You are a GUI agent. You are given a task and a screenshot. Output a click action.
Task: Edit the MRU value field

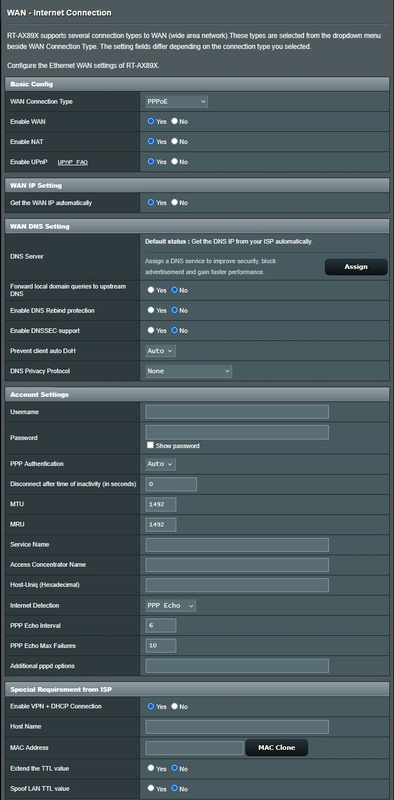tap(161, 524)
